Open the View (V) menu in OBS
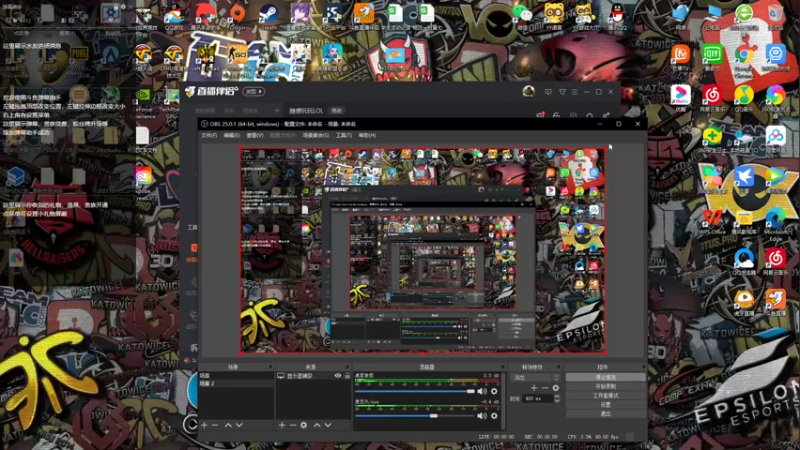Screen dimensions: 800x450 pos(255,136)
